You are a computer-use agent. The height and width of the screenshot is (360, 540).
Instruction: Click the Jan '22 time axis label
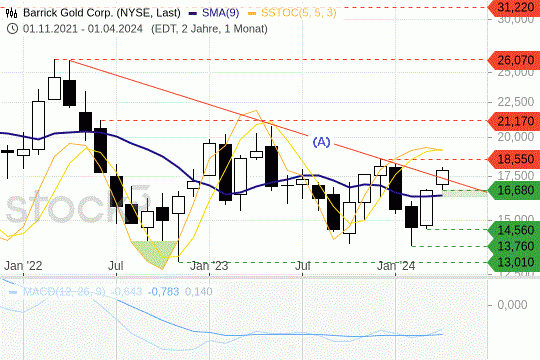pyautogui.click(x=23, y=266)
